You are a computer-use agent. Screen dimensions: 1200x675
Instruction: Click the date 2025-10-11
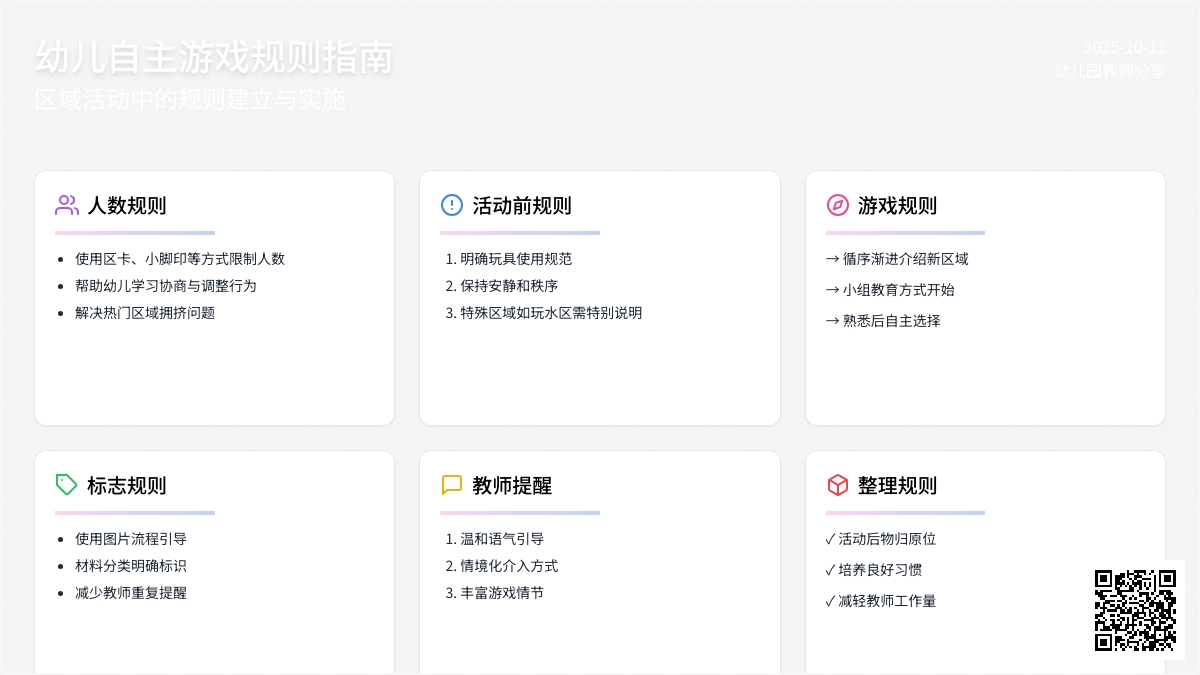pyautogui.click(x=1124, y=47)
